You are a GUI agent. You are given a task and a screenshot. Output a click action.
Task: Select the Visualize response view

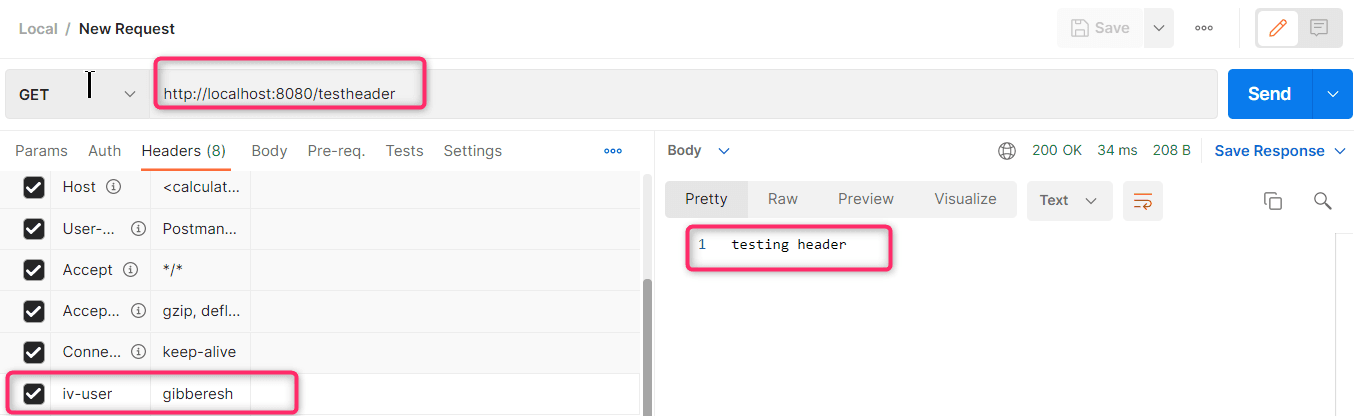pos(965,199)
